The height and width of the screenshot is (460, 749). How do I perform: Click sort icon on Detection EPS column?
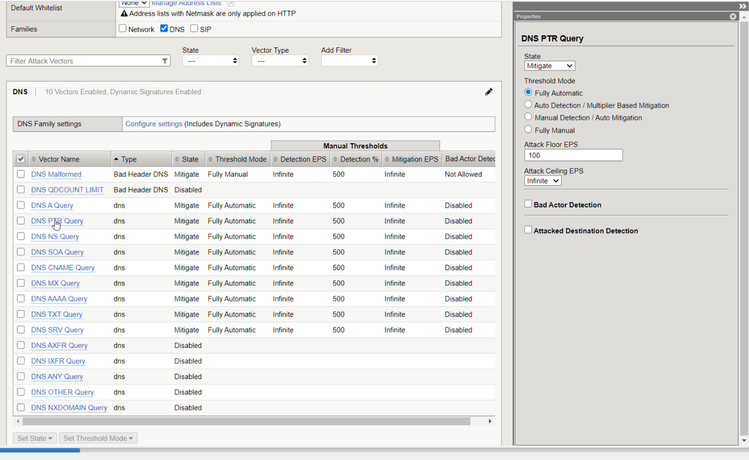pos(276,159)
